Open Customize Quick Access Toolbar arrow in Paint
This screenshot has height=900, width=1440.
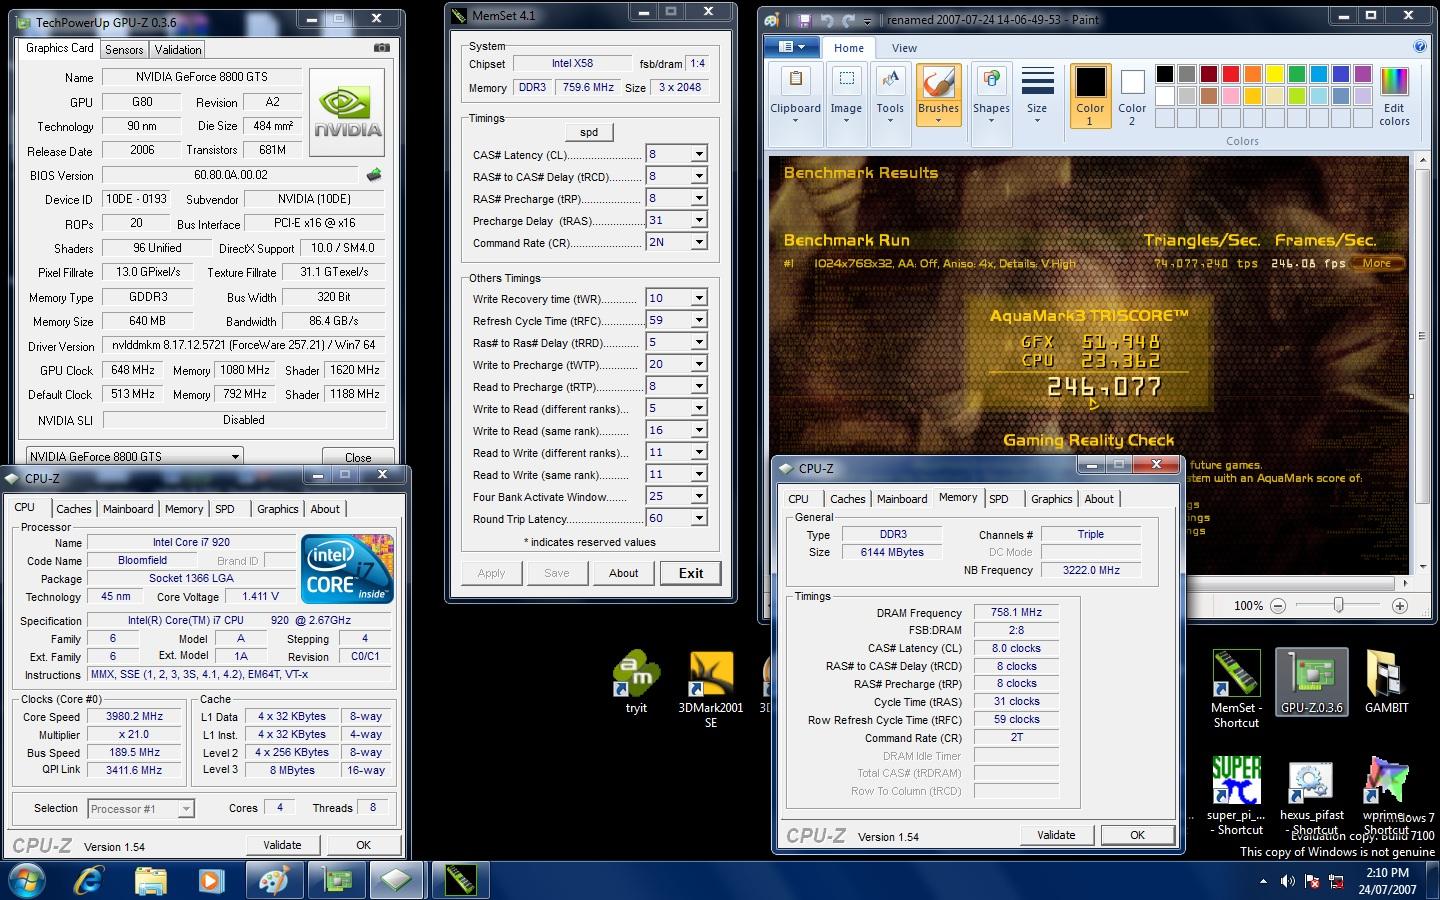867,21
